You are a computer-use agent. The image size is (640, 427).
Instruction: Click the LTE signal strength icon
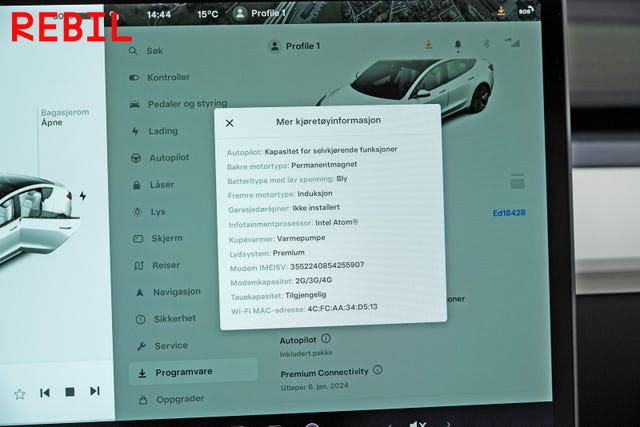(513, 42)
